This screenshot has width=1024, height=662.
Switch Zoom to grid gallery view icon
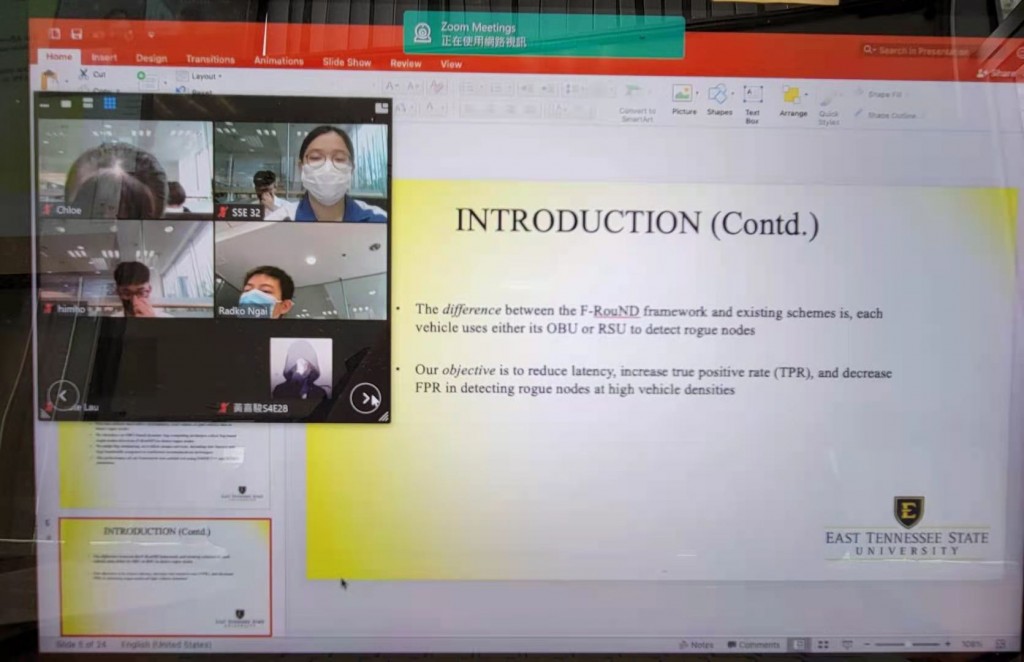pyautogui.click(x=109, y=103)
